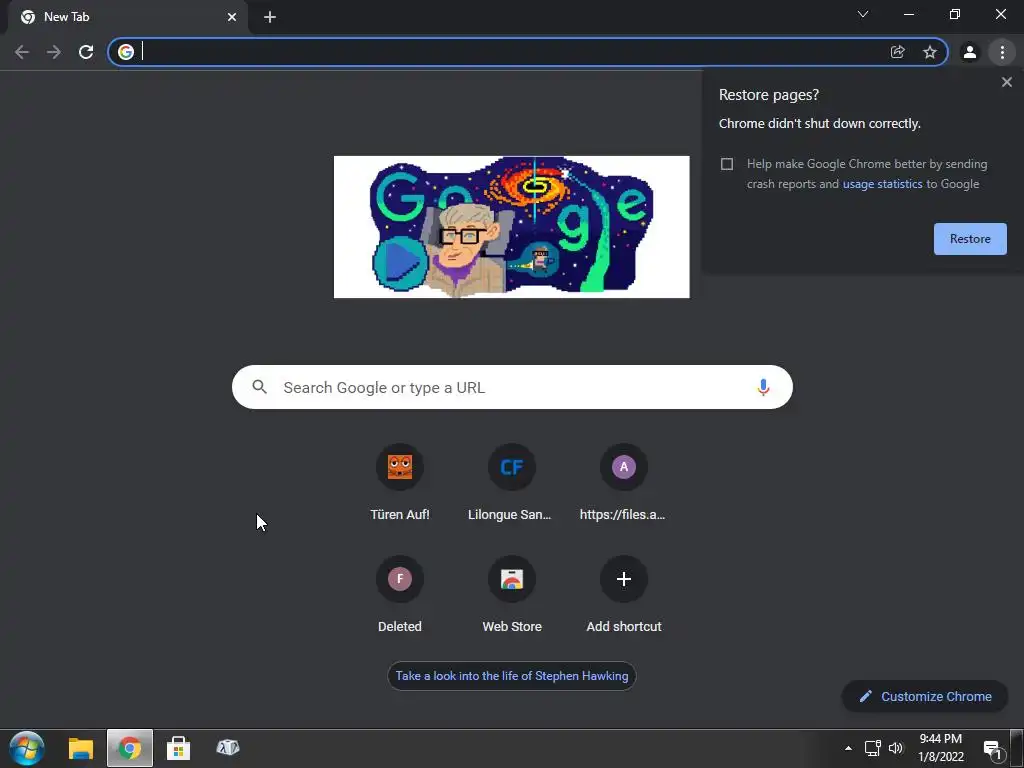Open the notification center icon
This screenshot has height=768, width=1024.
point(993,750)
